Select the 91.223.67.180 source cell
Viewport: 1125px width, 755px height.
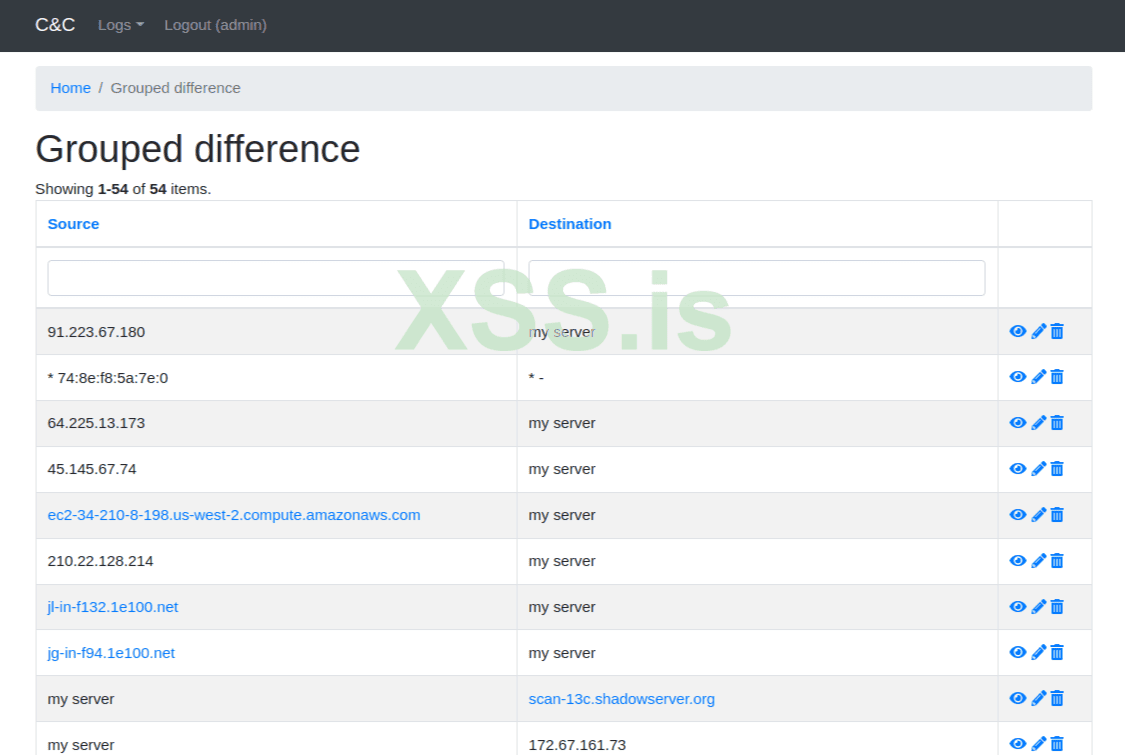[276, 332]
